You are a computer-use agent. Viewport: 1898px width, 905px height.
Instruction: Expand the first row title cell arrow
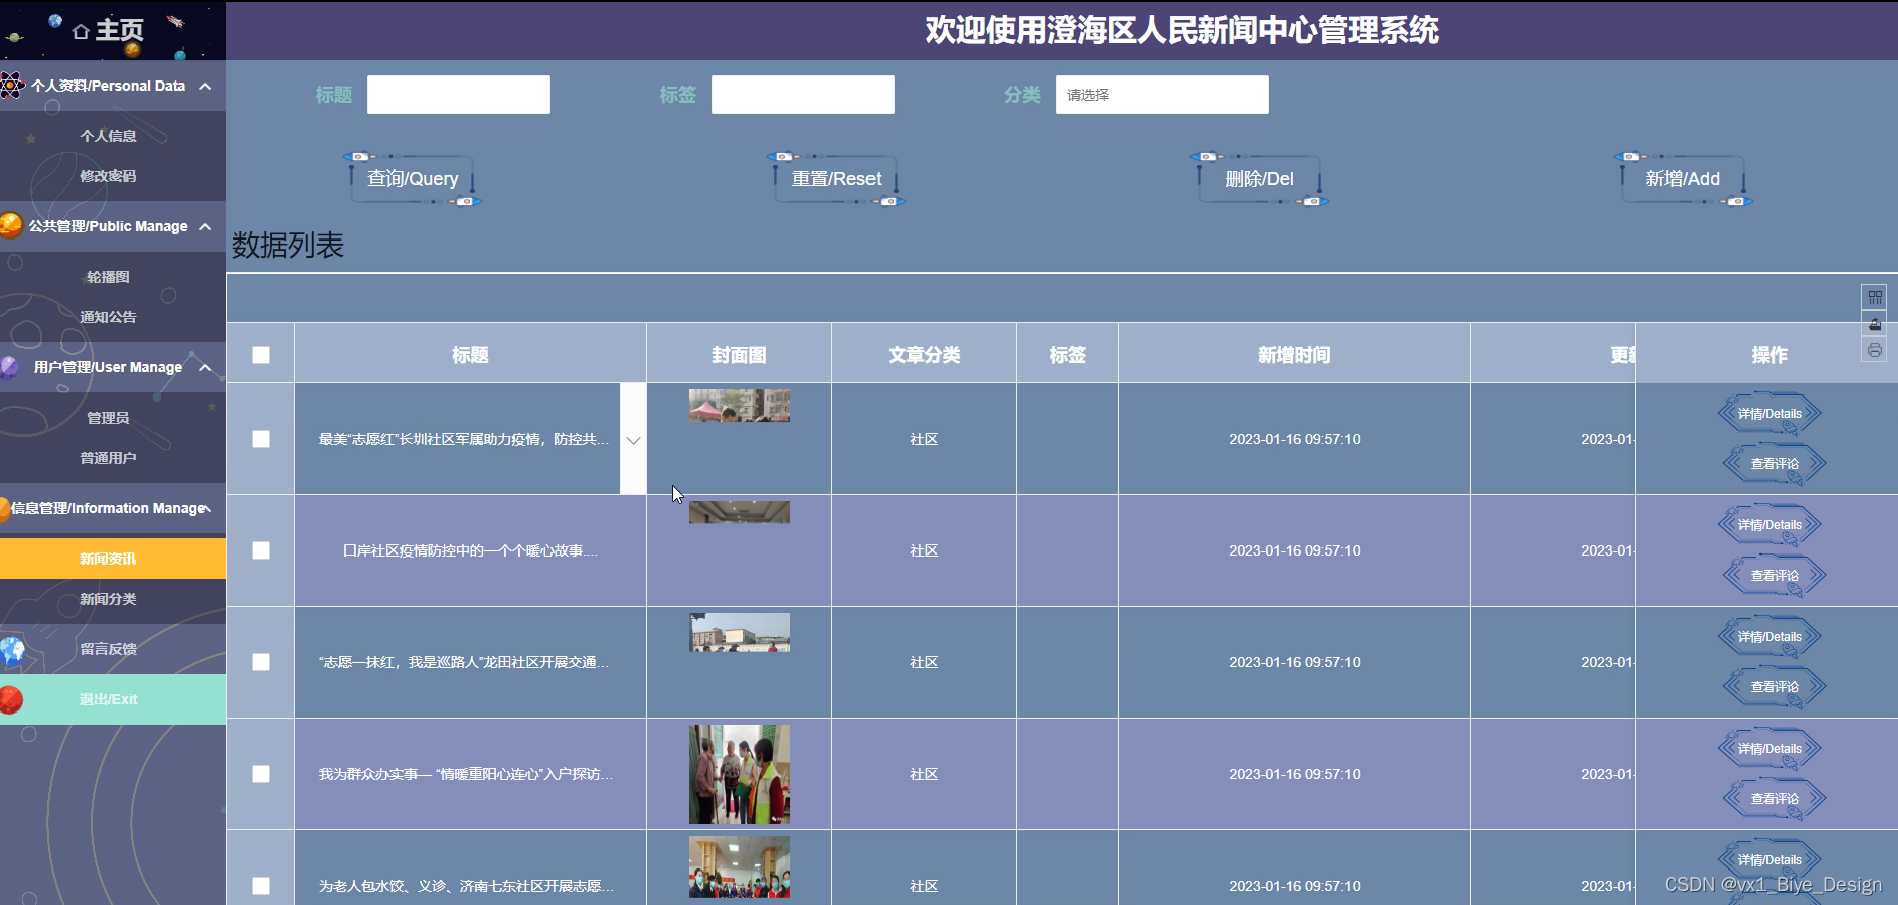tap(633, 439)
